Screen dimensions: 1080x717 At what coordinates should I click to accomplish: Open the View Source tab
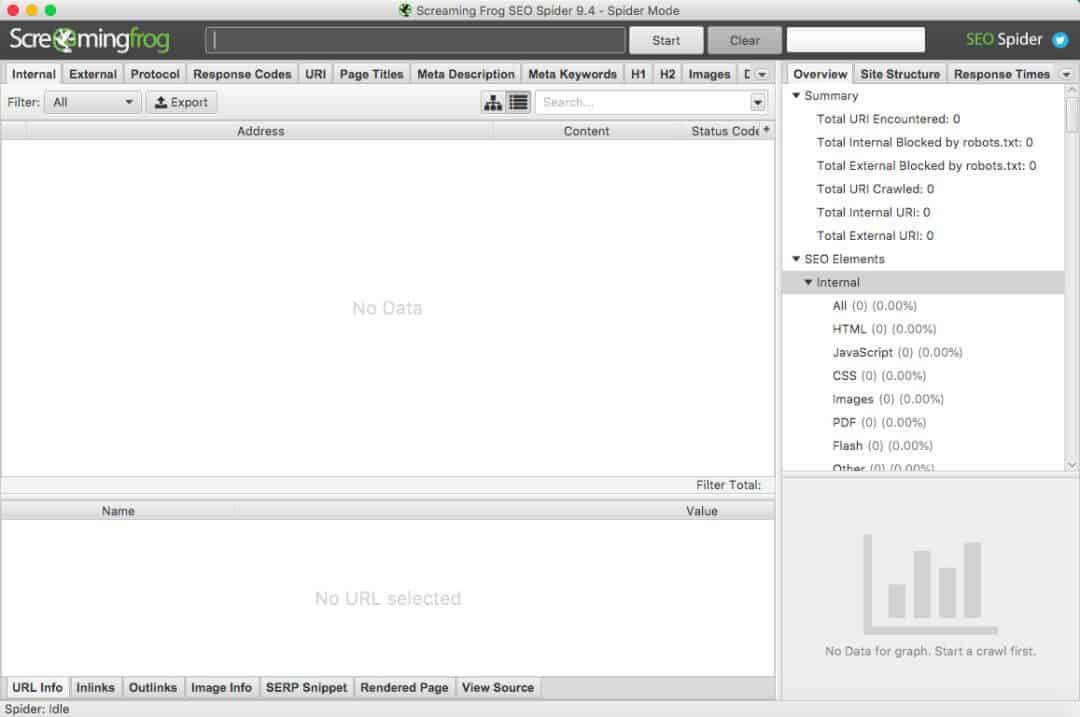pyautogui.click(x=498, y=687)
